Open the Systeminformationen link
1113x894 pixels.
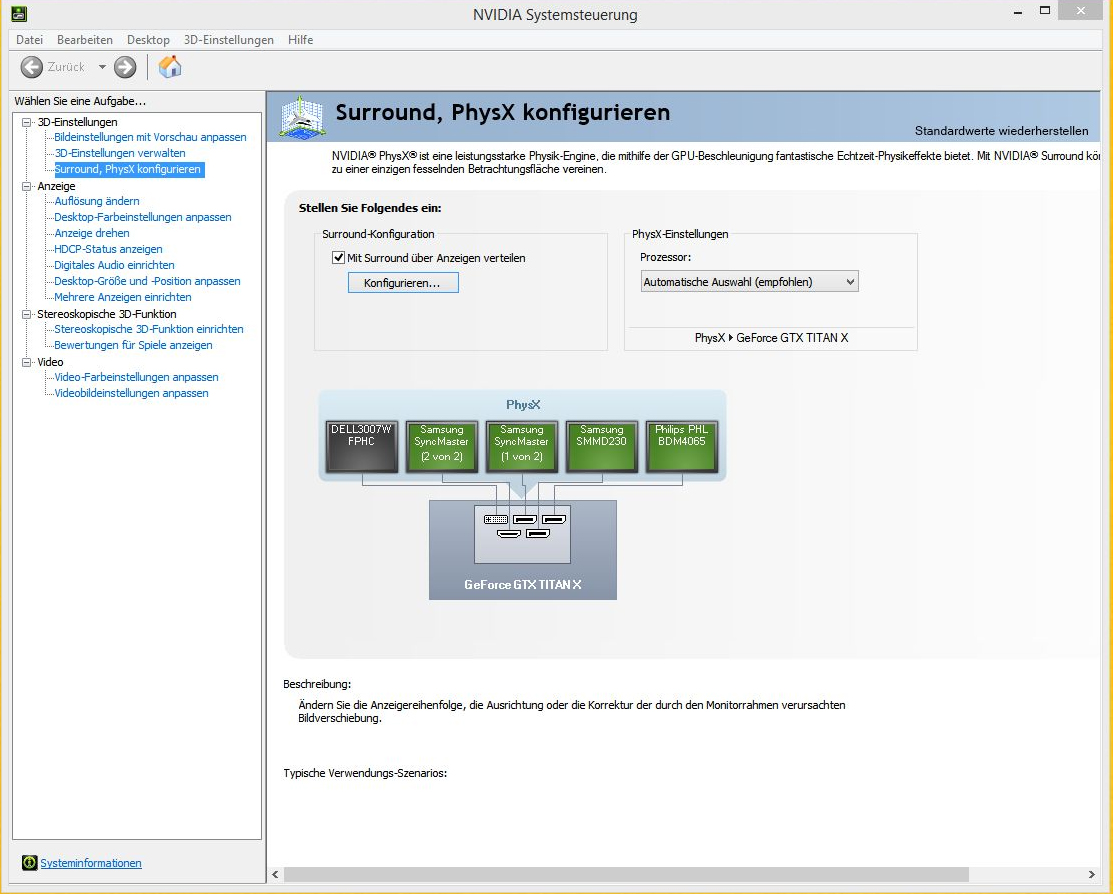click(x=91, y=863)
